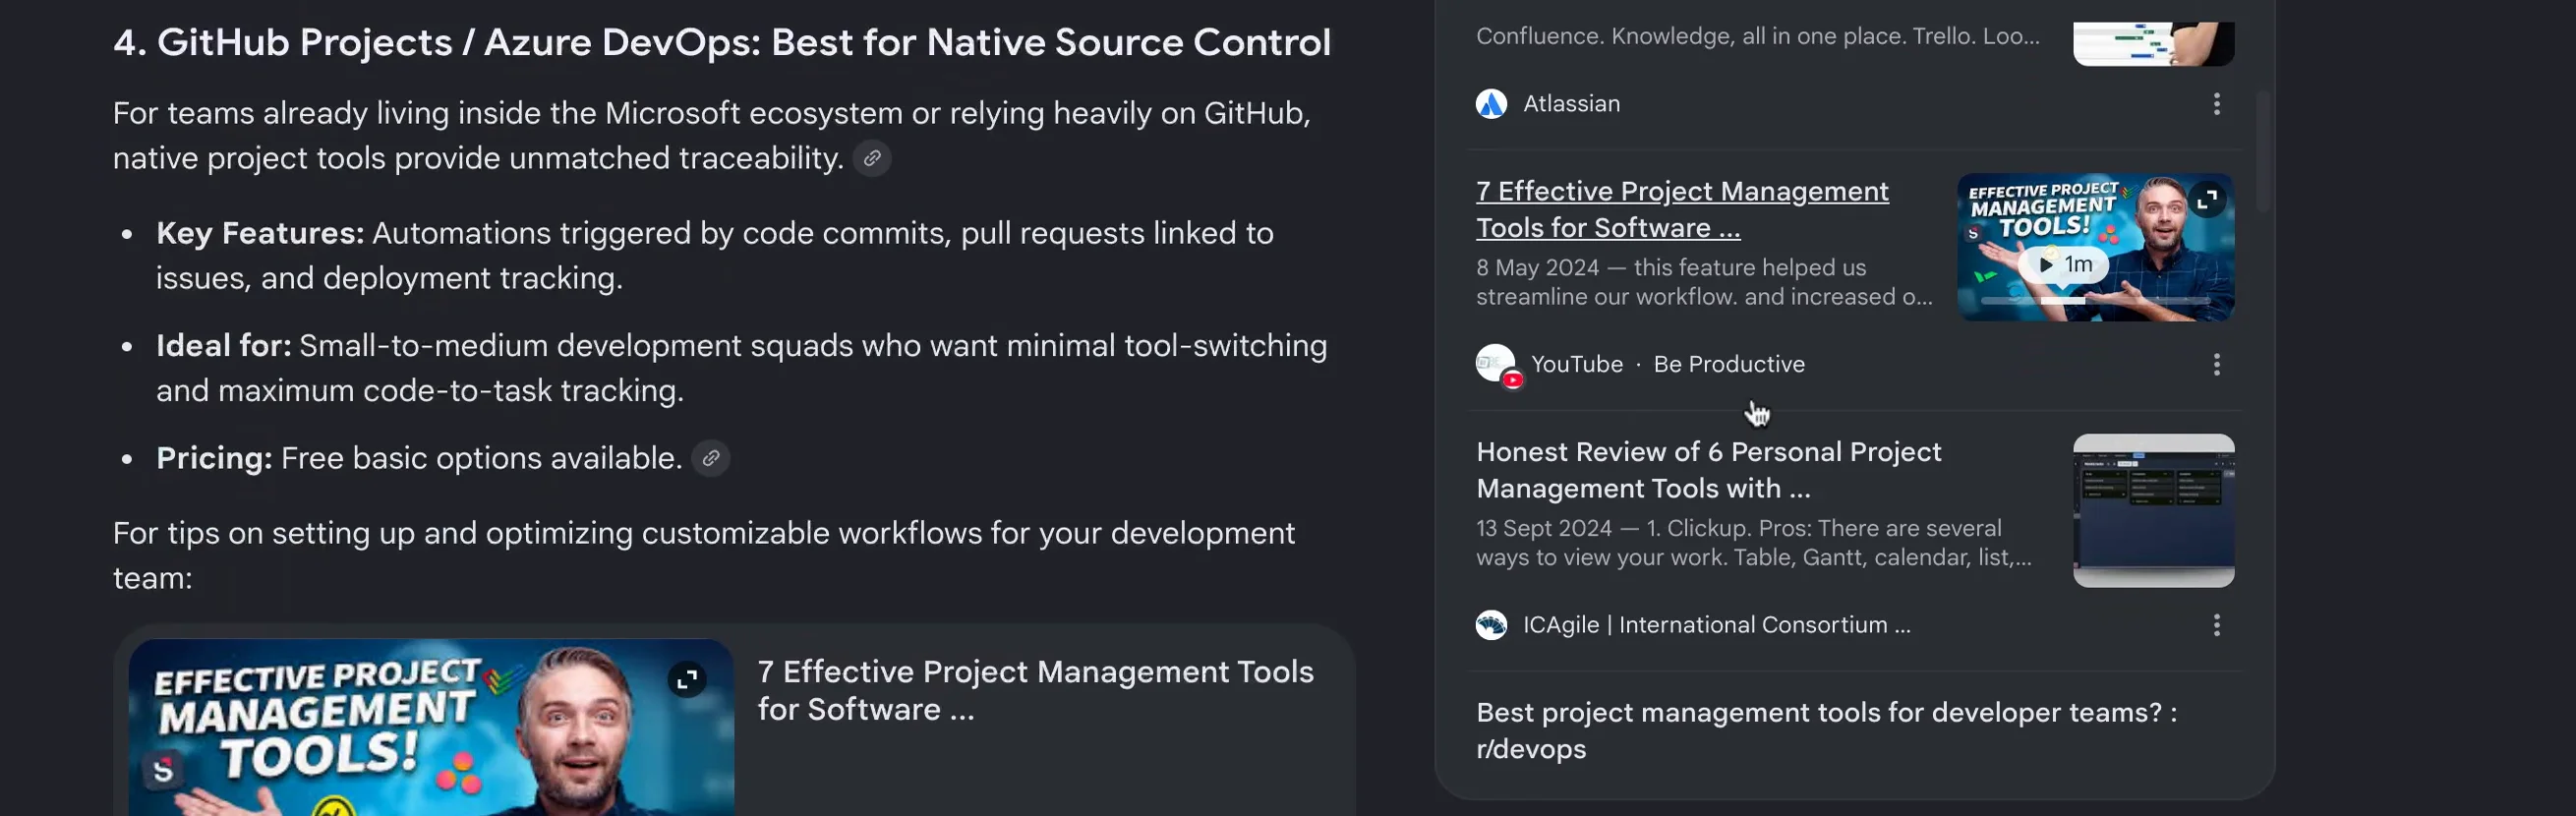Open 'Honest Review of 6 Personal Project Management Tools' link

pyautogui.click(x=1708, y=470)
